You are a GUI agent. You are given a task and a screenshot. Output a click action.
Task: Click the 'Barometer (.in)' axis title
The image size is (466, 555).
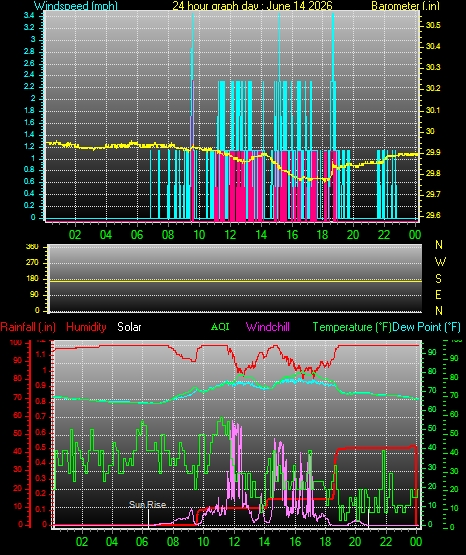(405, 6)
